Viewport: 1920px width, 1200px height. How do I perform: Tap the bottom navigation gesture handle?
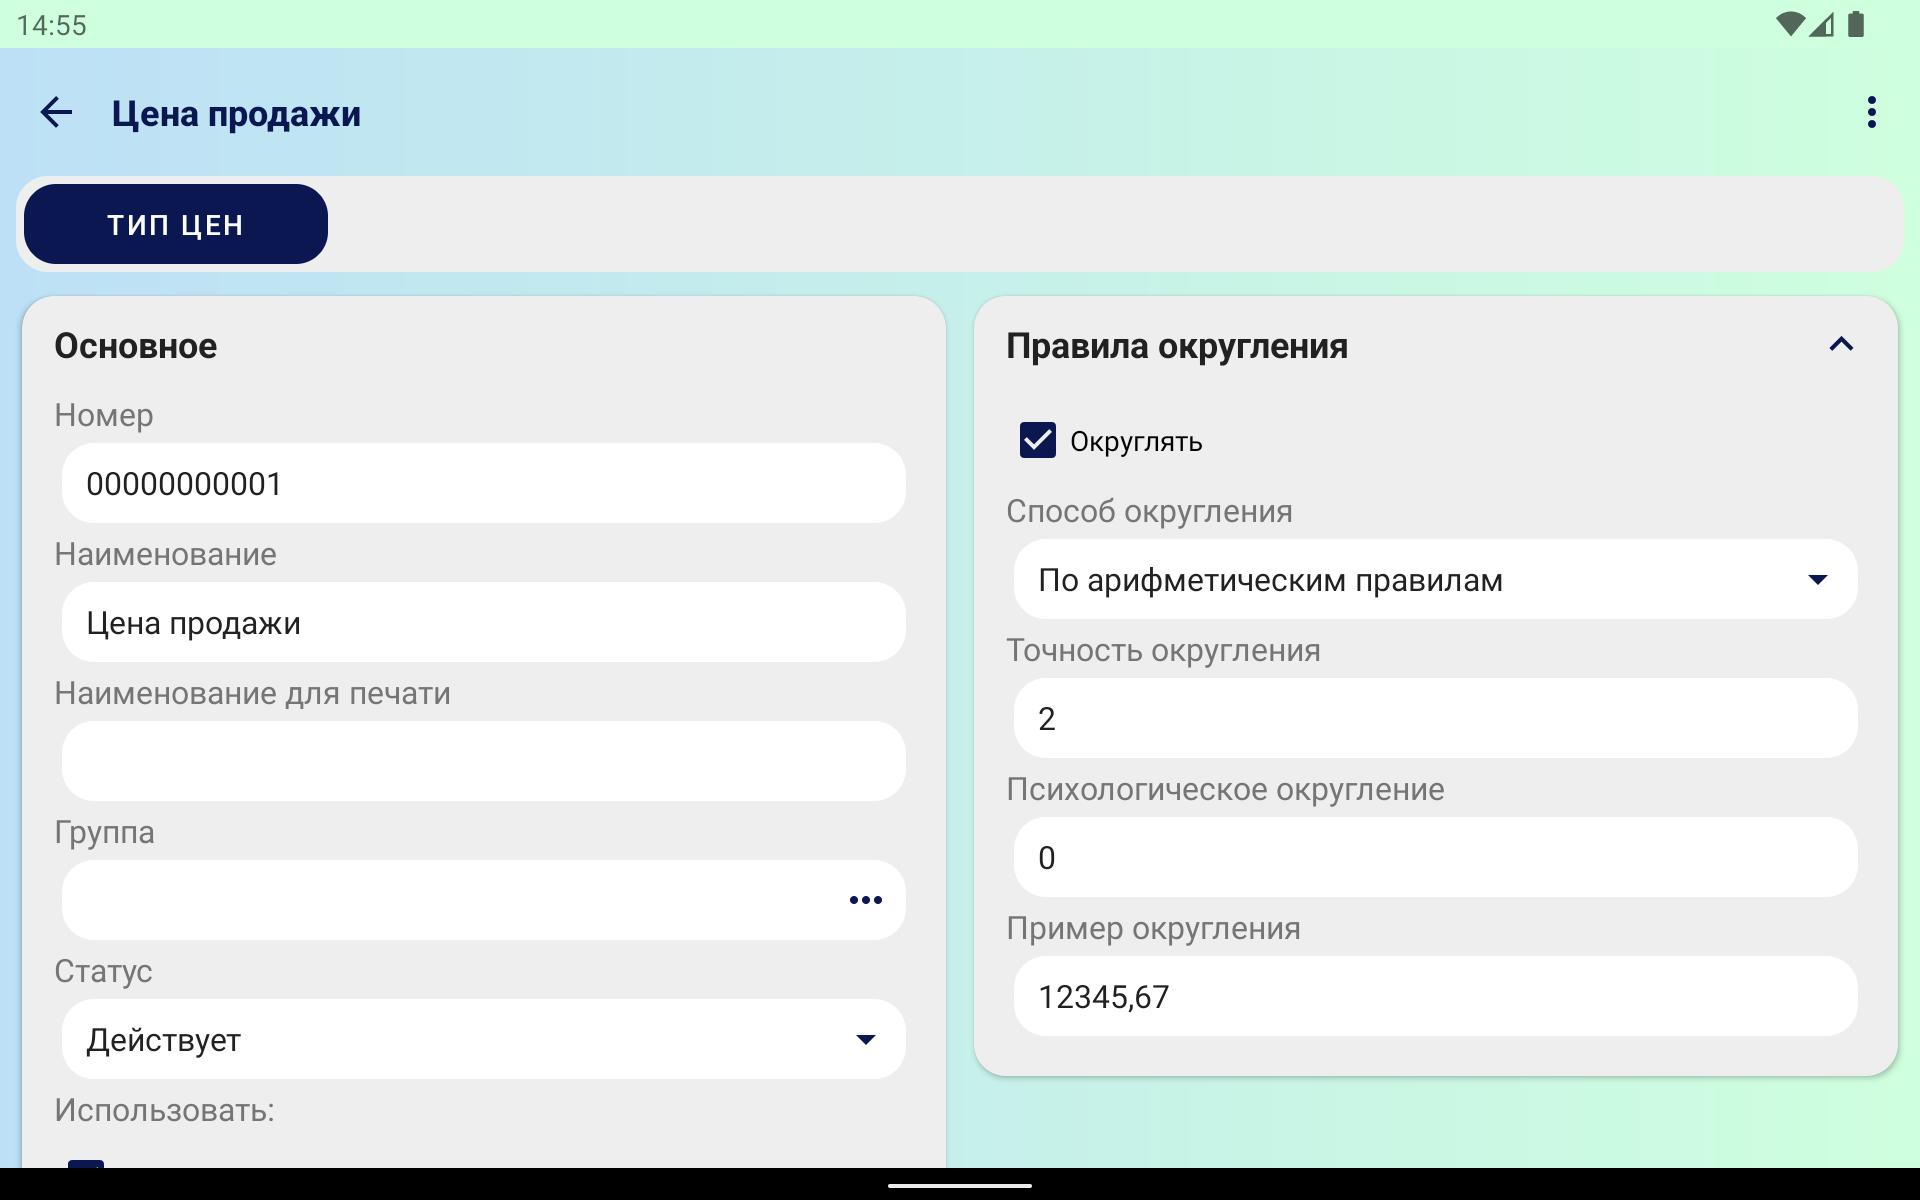[x=959, y=1186]
